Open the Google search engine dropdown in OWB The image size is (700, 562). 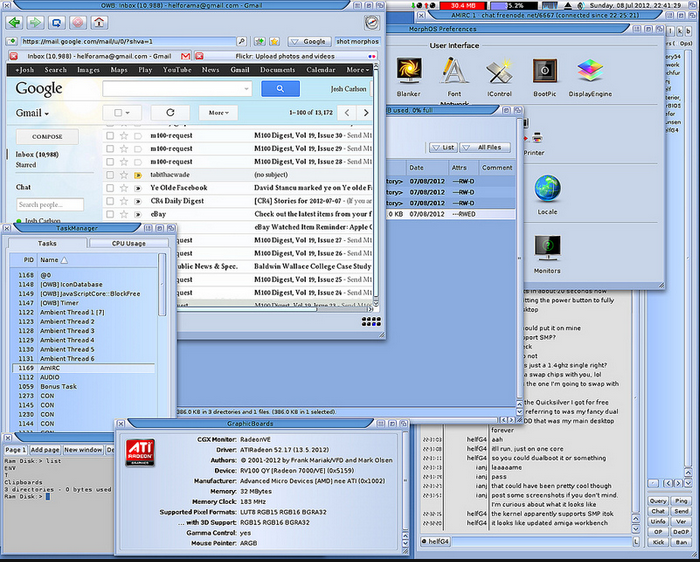point(309,42)
